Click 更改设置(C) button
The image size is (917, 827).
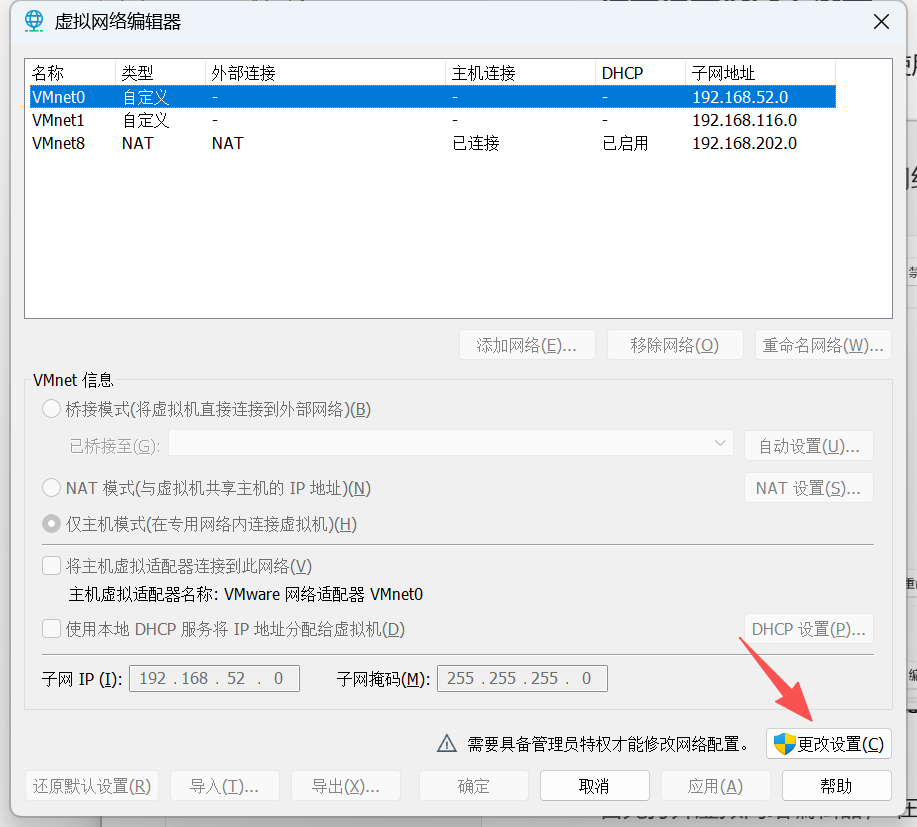coord(829,744)
